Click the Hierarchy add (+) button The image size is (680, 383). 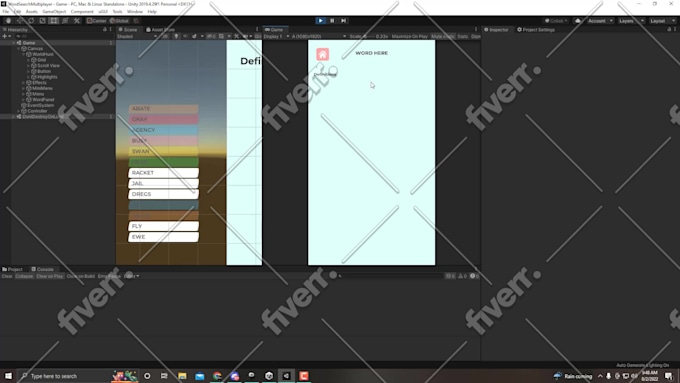5,36
